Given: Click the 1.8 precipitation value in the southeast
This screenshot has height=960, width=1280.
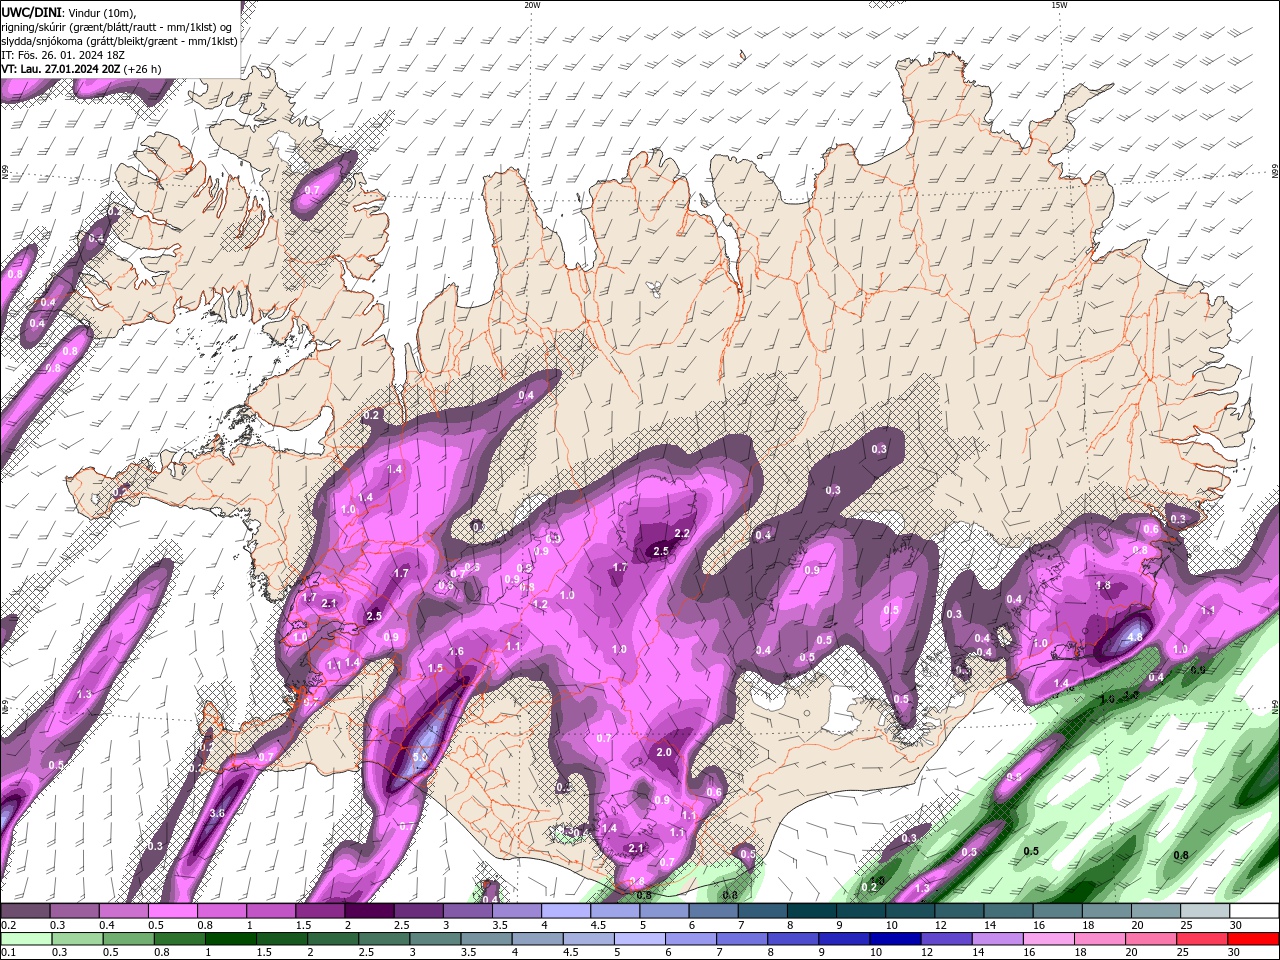Looking at the screenshot, I should click(x=1104, y=585).
